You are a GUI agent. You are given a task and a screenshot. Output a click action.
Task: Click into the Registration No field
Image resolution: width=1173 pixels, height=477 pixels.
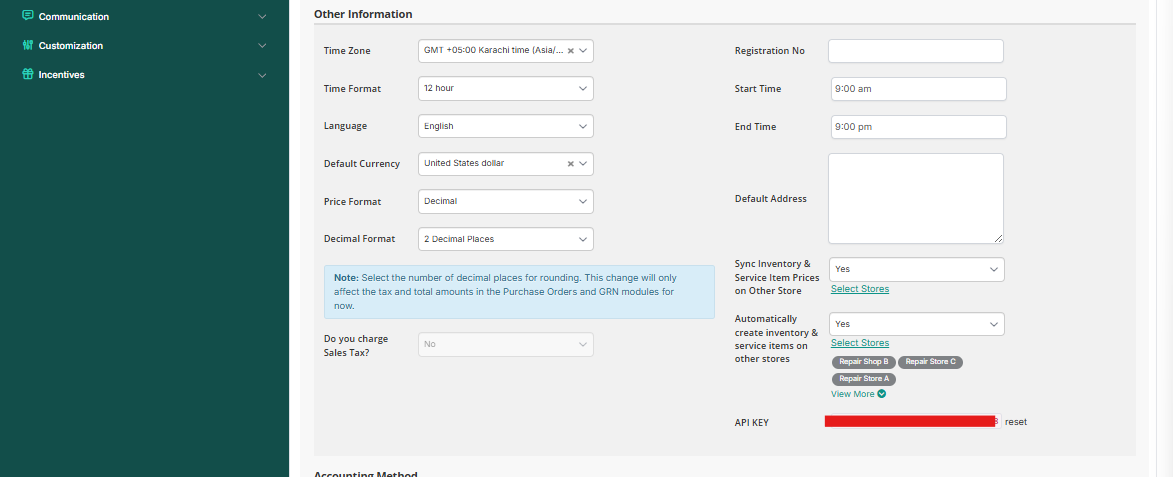coord(915,51)
